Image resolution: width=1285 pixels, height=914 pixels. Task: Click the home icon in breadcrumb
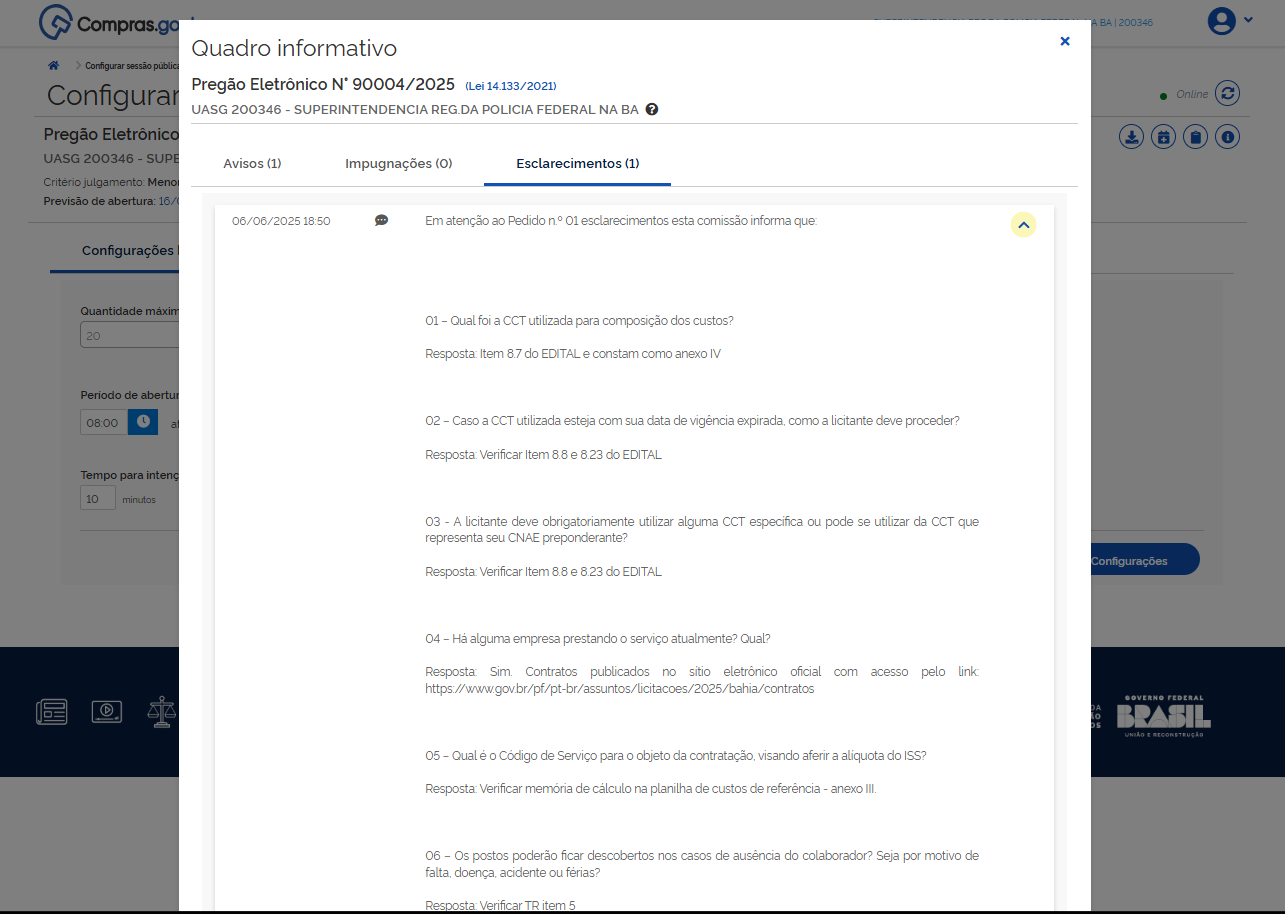click(53, 66)
